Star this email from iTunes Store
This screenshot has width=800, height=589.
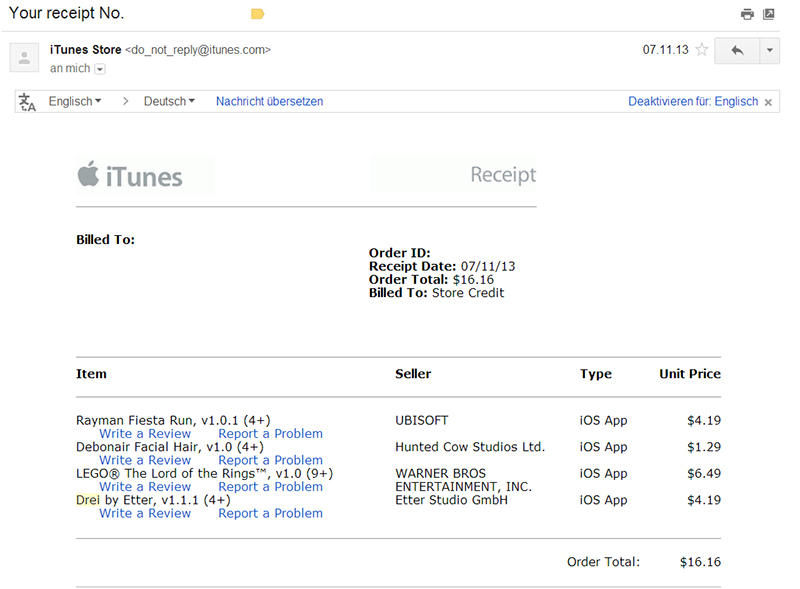coord(702,50)
